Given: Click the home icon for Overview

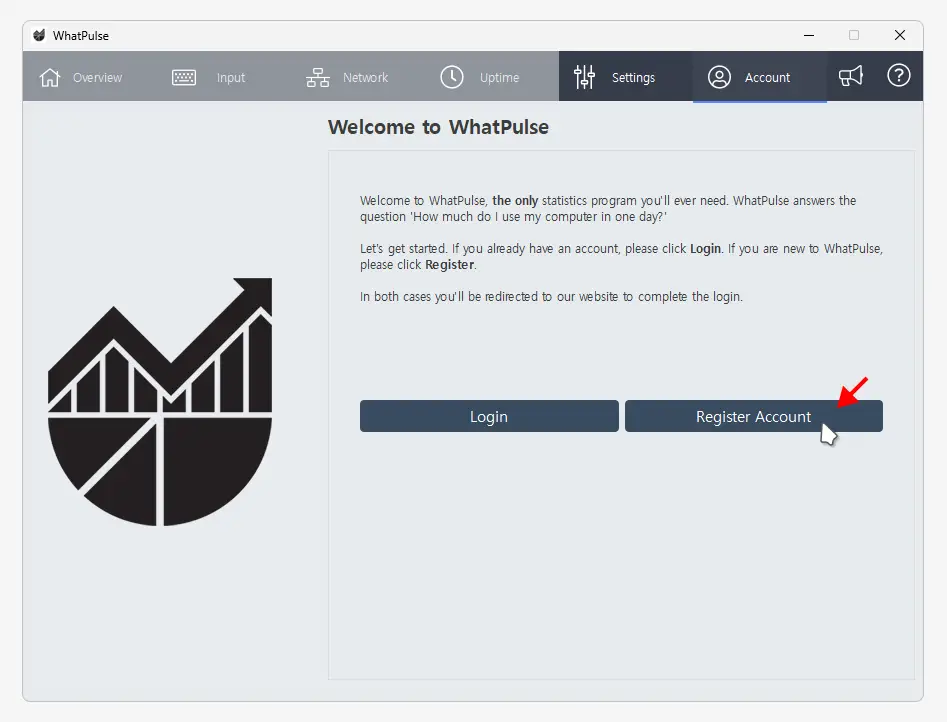Looking at the screenshot, I should [x=50, y=77].
